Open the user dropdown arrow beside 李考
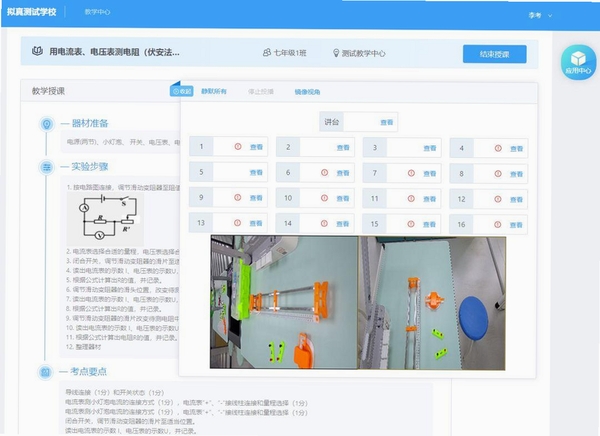This screenshot has height=436, width=600. tap(550, 16)
